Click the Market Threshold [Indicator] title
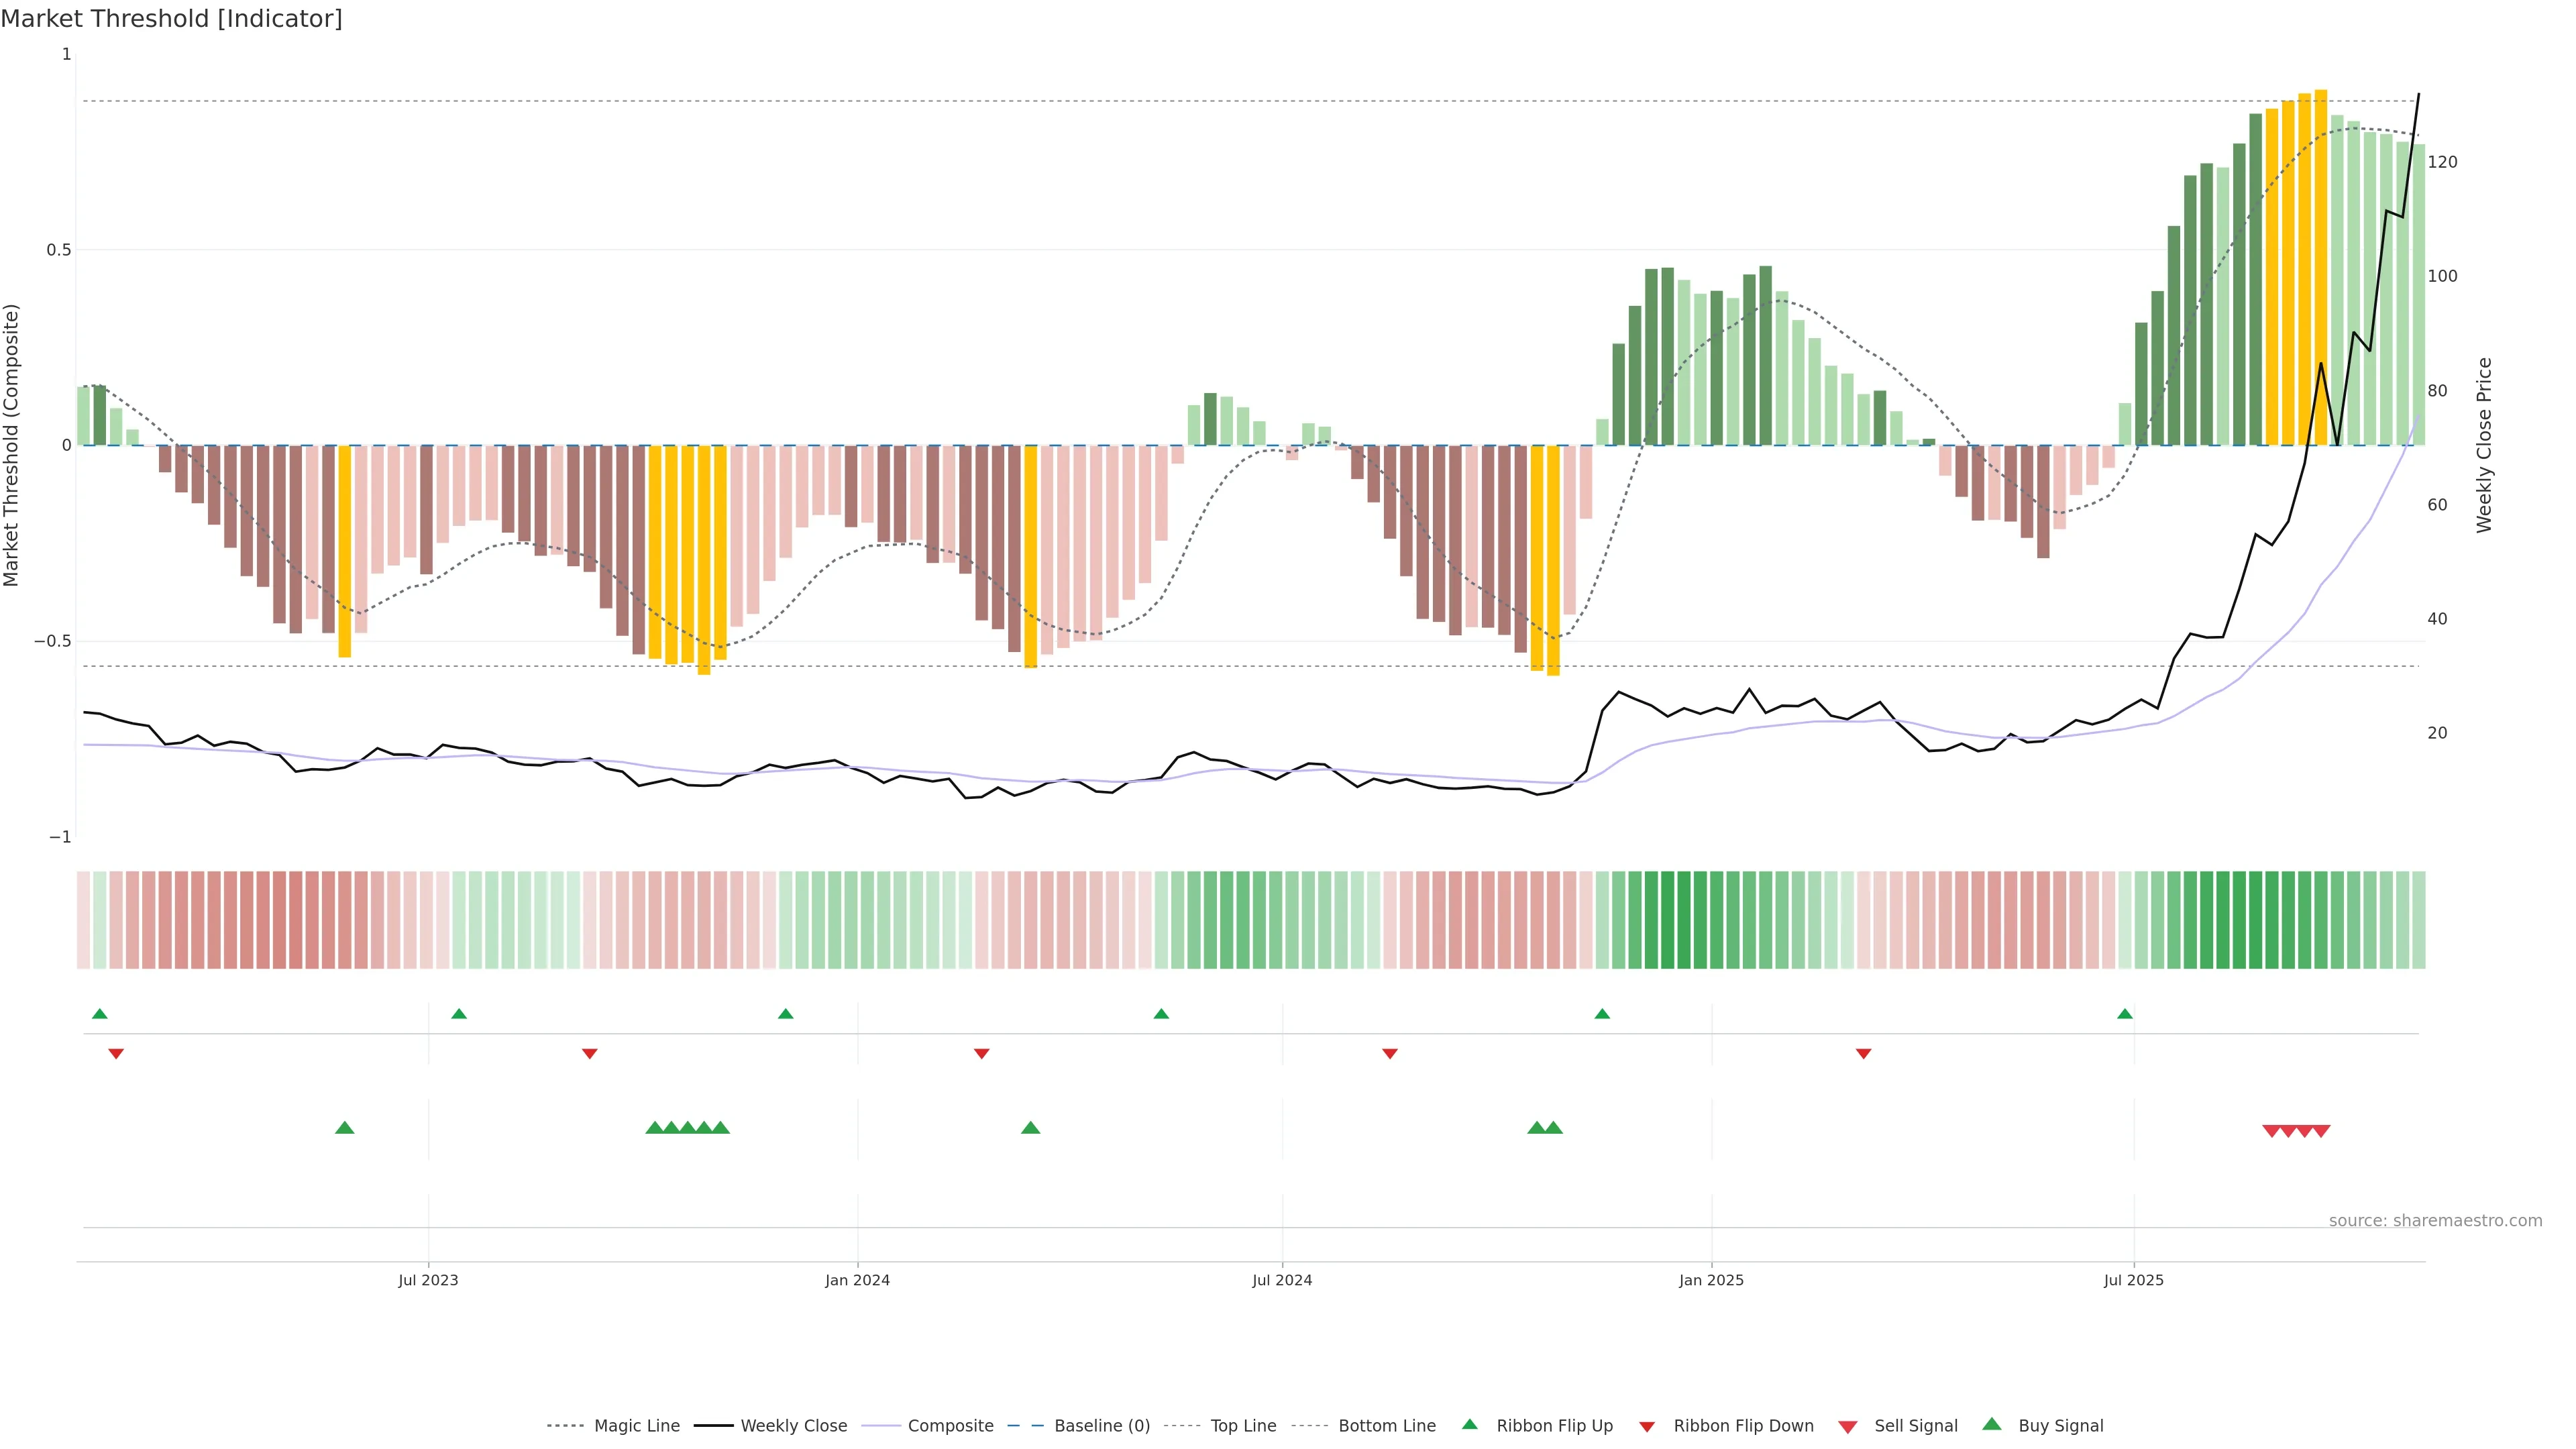Viewport: 2576px width, 1449px height. tap(172, 19)
